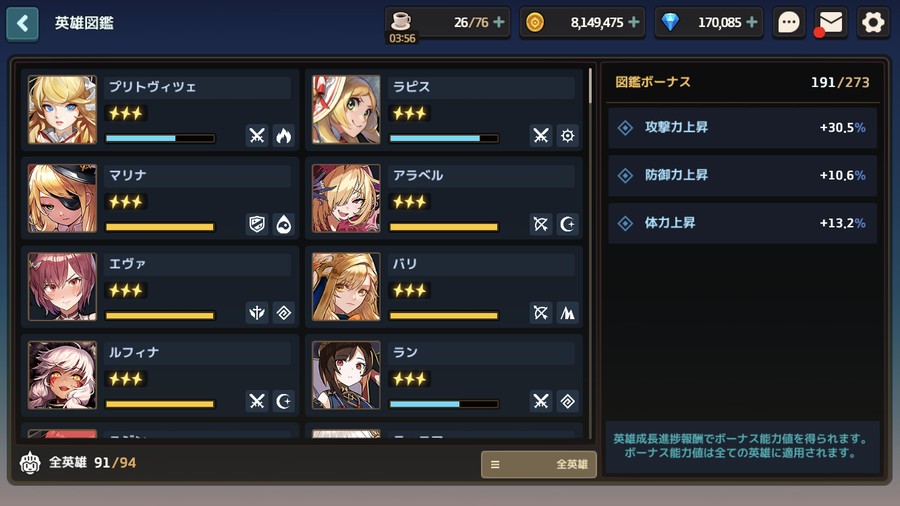Open the ラン hero entry
Image resolution: width=900 pixels, height=506 pixels.
[x=444, y=375]
